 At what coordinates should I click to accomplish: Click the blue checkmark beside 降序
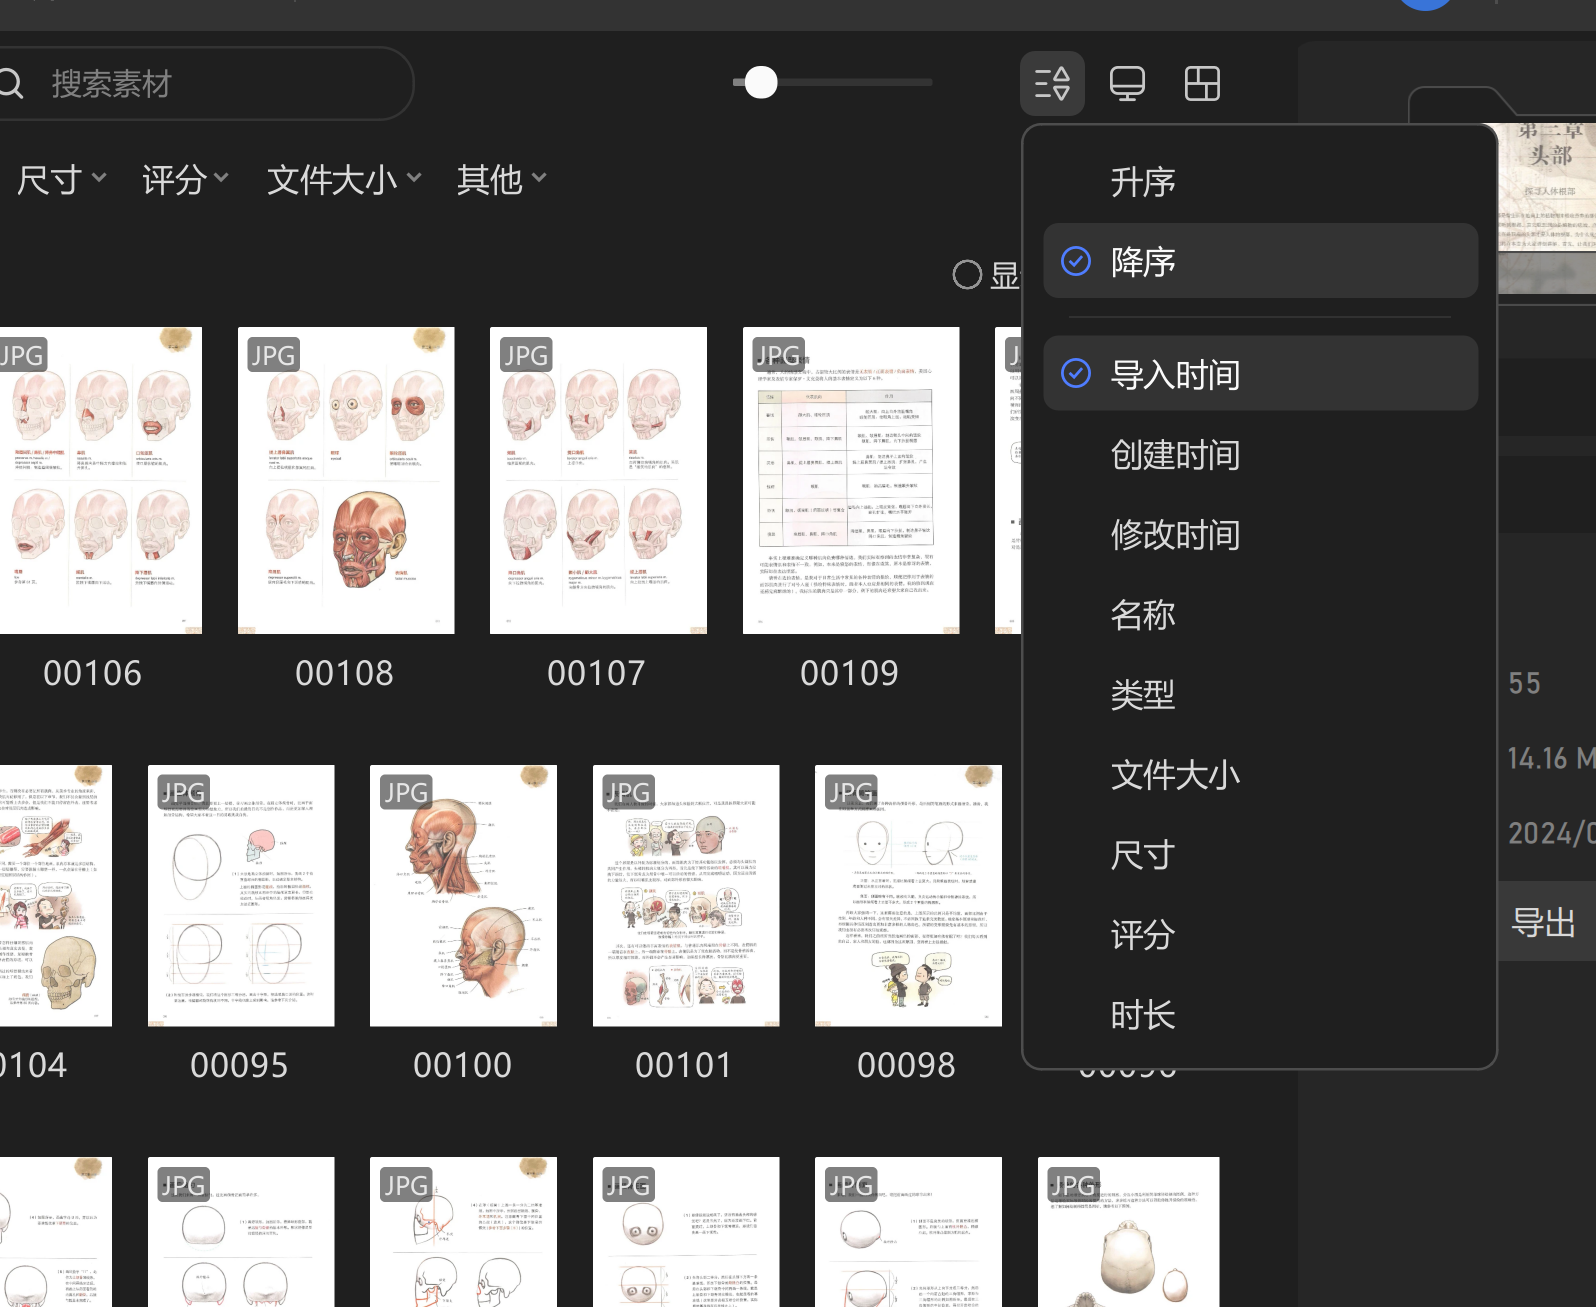coord(1076,261)
